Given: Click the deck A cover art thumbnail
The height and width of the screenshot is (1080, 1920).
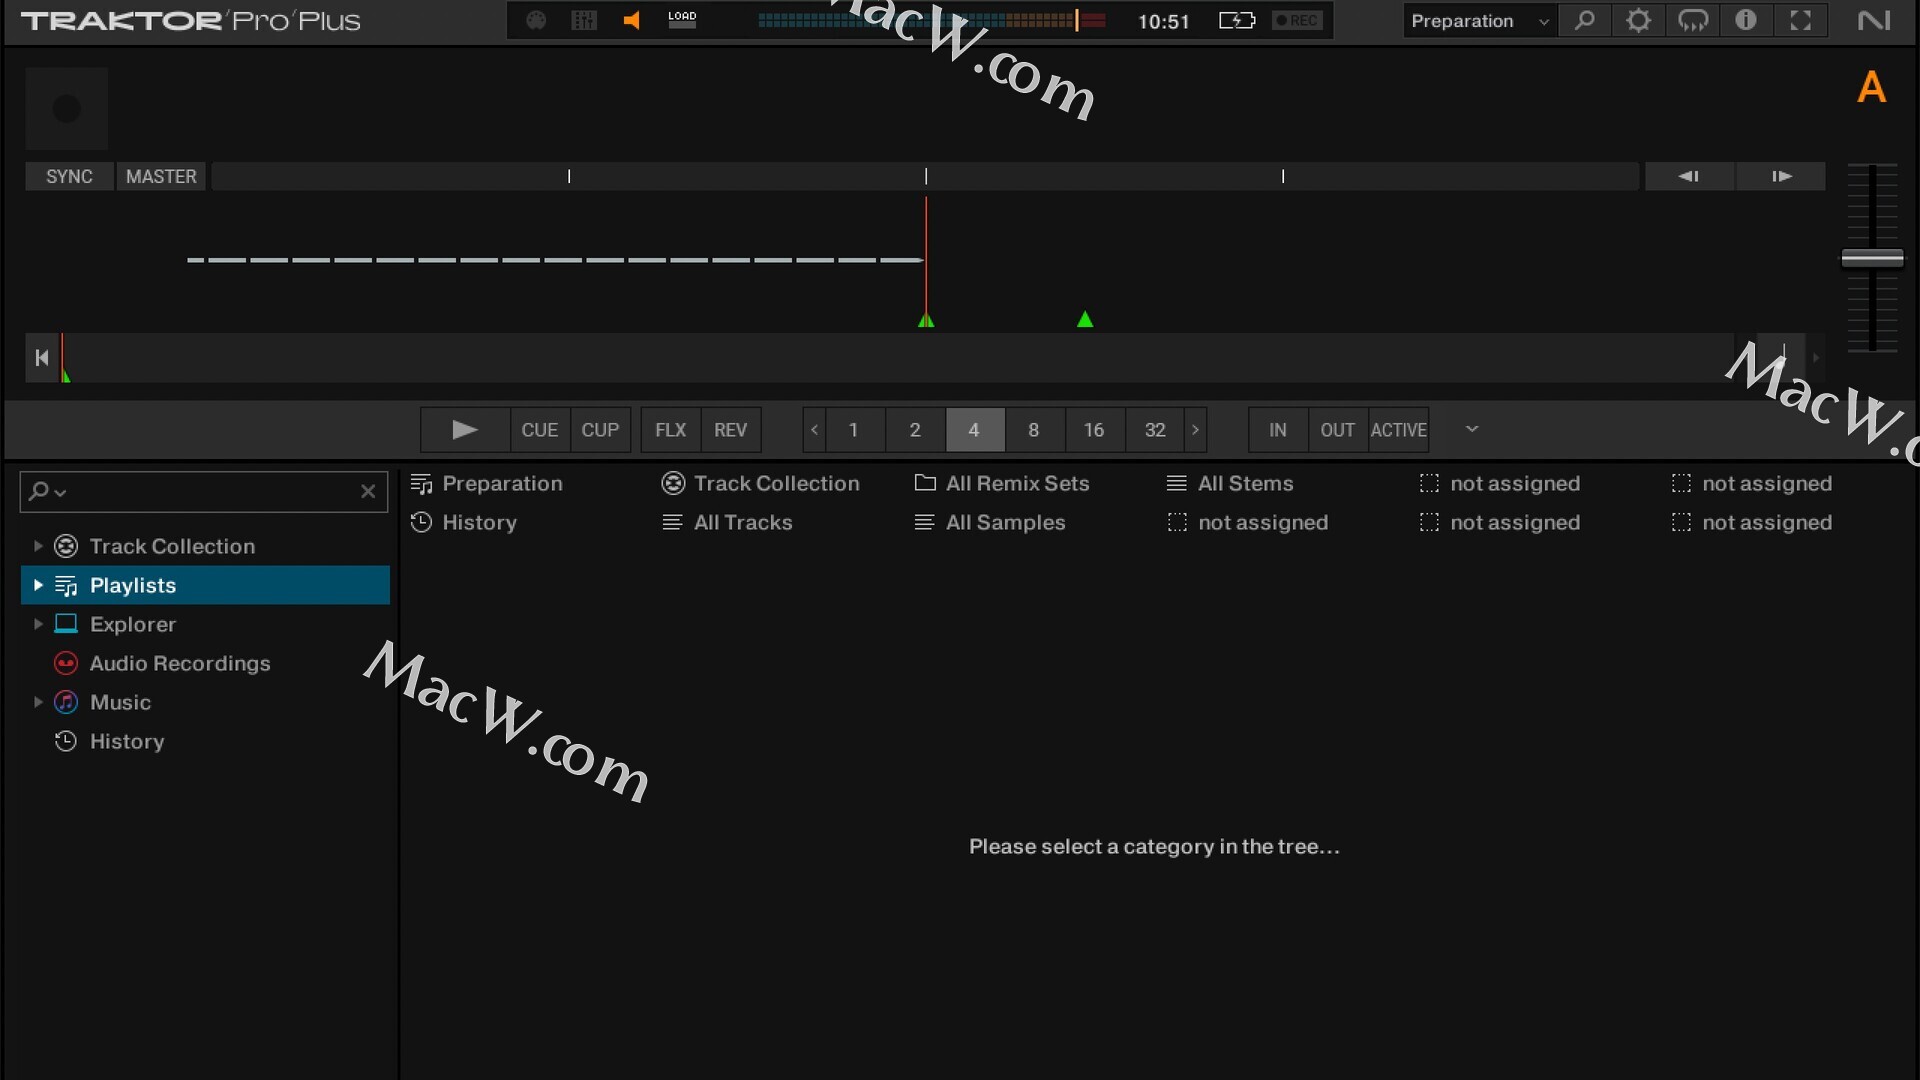Looking at the screenshot, I should [67, 108].
